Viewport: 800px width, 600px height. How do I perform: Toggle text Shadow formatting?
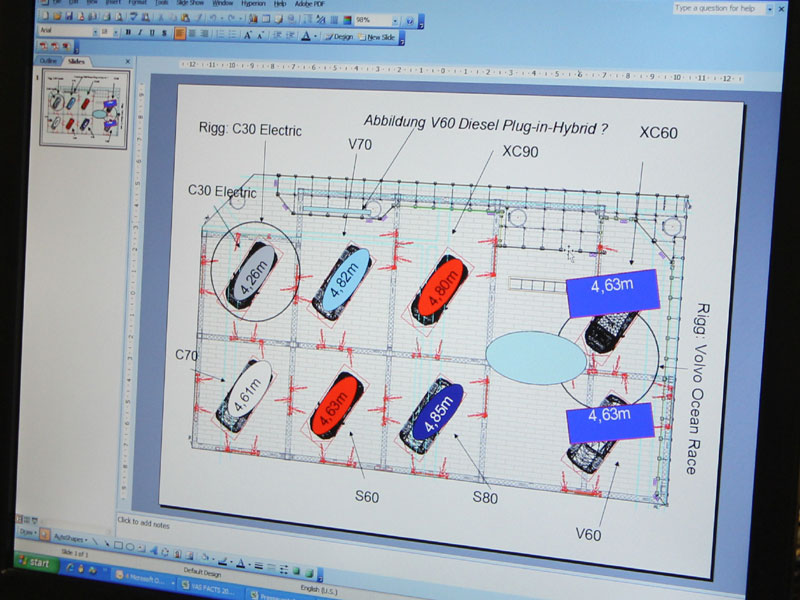(164, 33)
